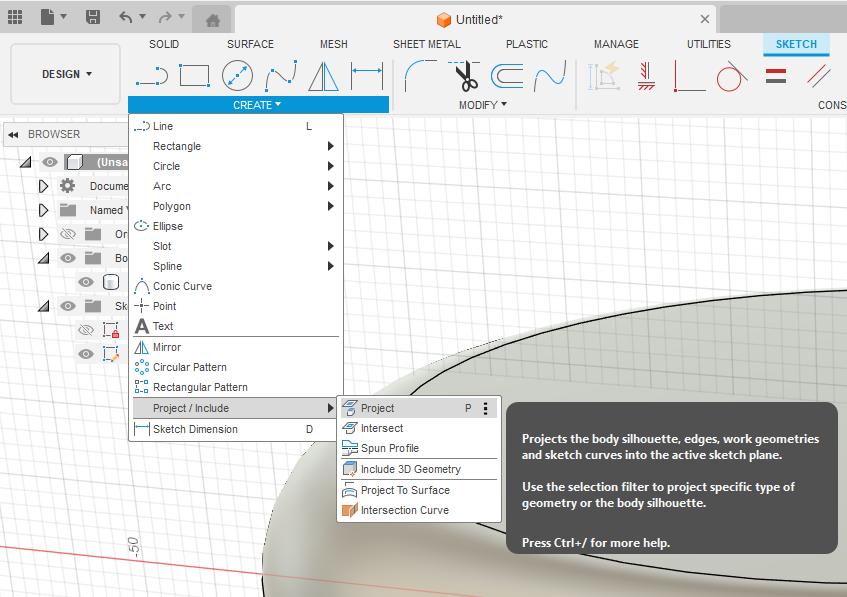Collapse the Sketches tree node
Viewport: 847px width, 597px height.
coord(44,306)
